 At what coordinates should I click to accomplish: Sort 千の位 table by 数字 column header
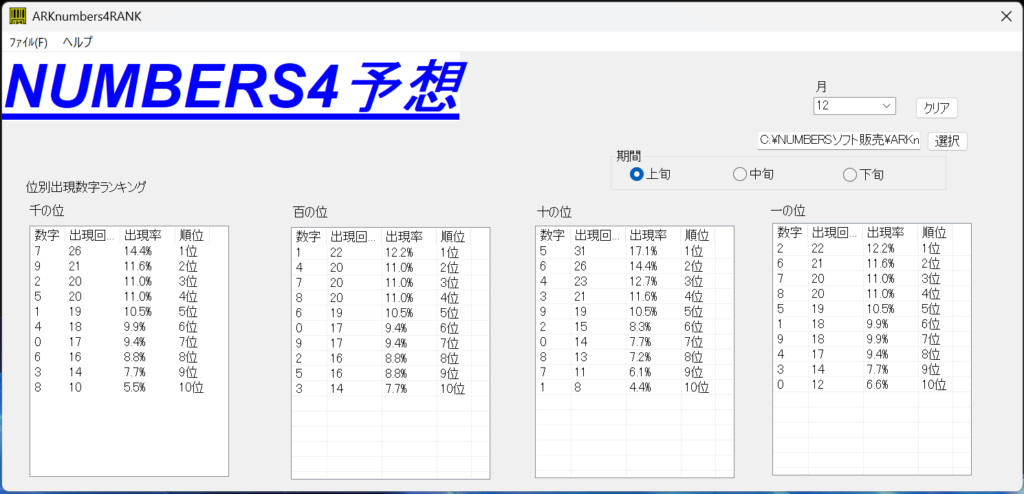point(47,235)
